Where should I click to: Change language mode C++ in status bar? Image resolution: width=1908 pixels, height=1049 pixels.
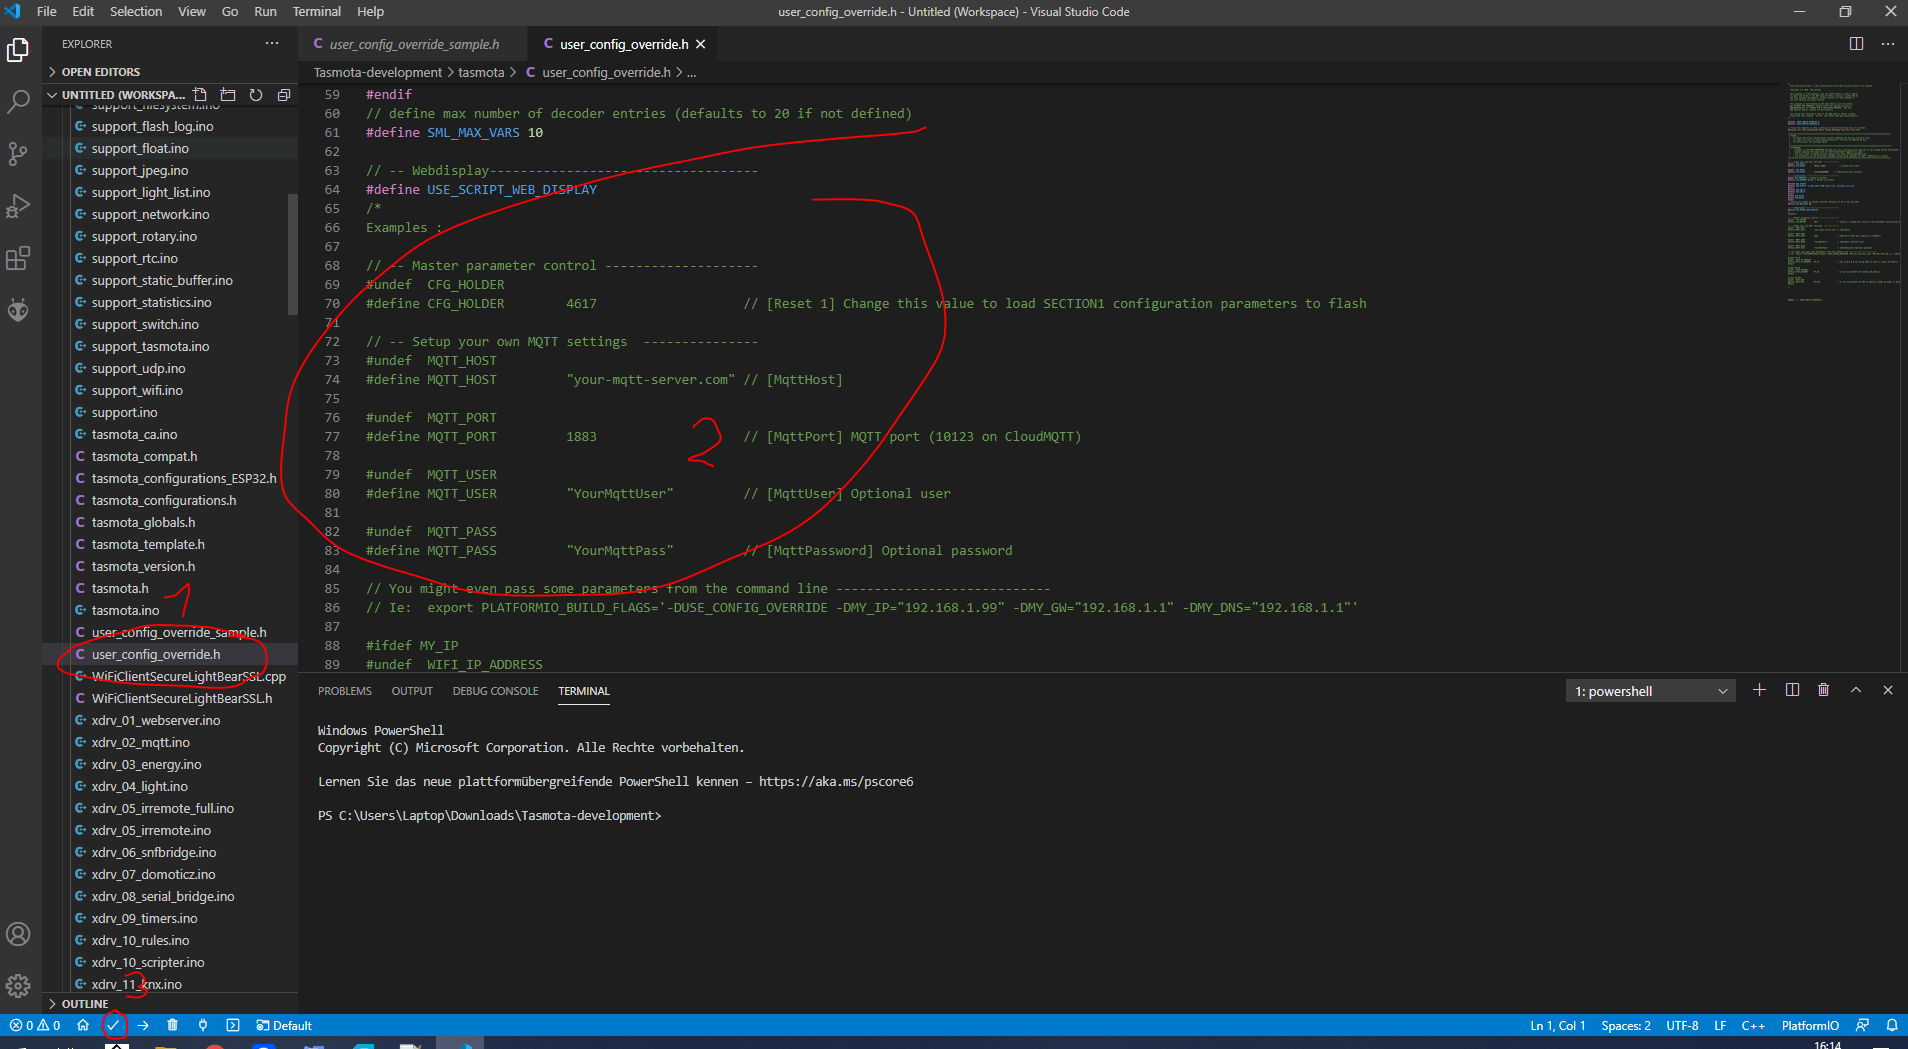1753,1025
